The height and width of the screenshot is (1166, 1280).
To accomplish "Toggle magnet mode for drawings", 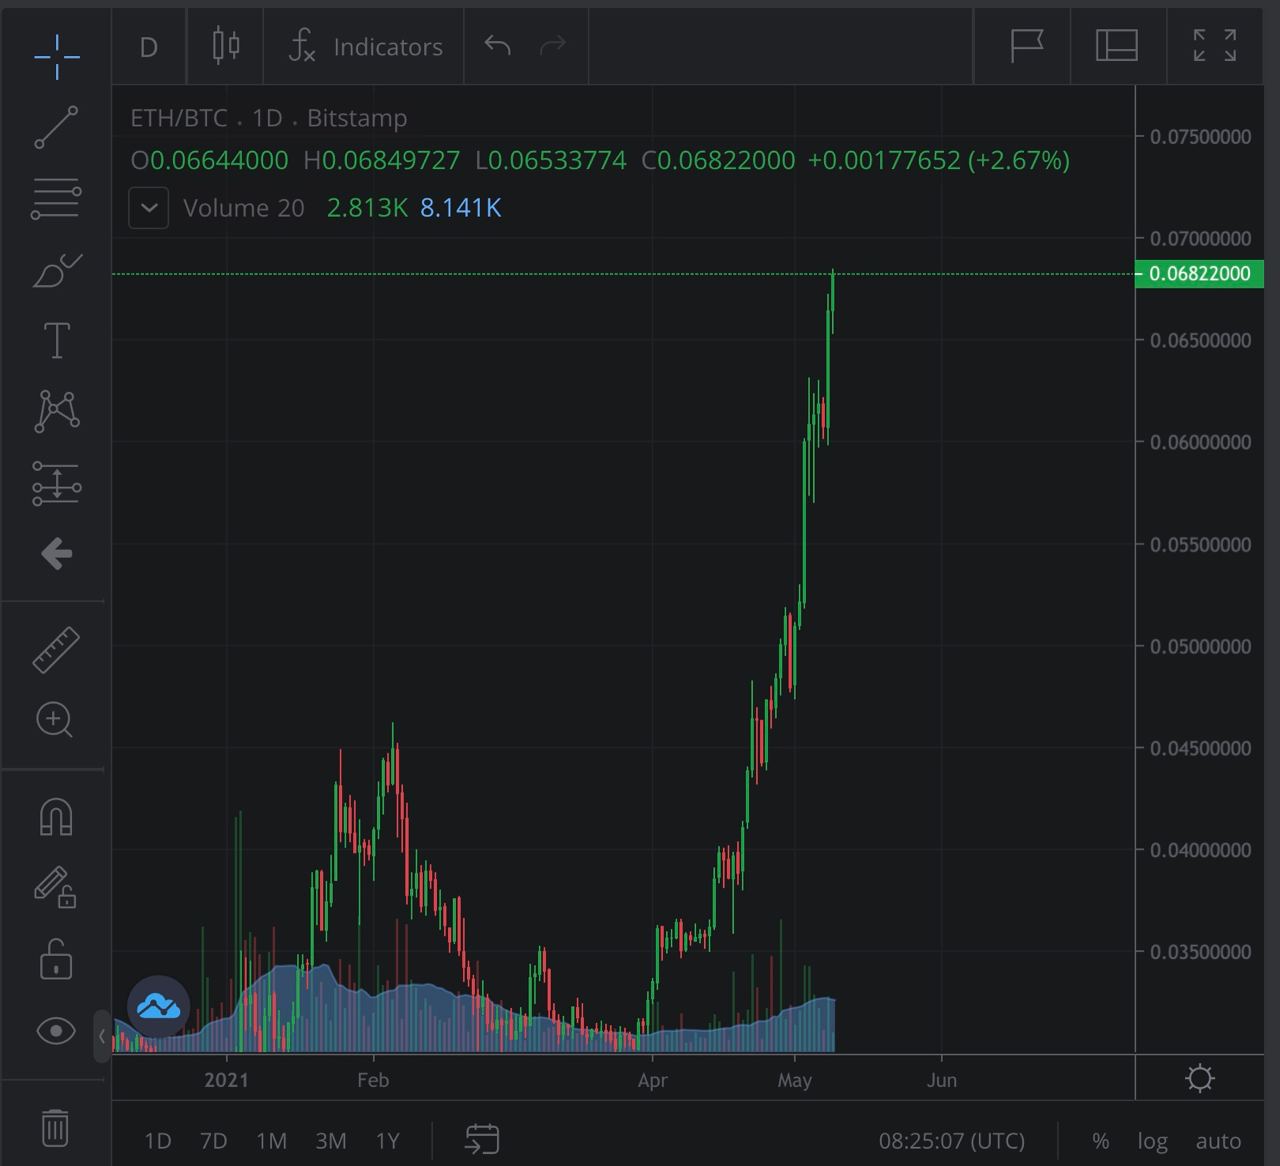I will pos(56,817).
